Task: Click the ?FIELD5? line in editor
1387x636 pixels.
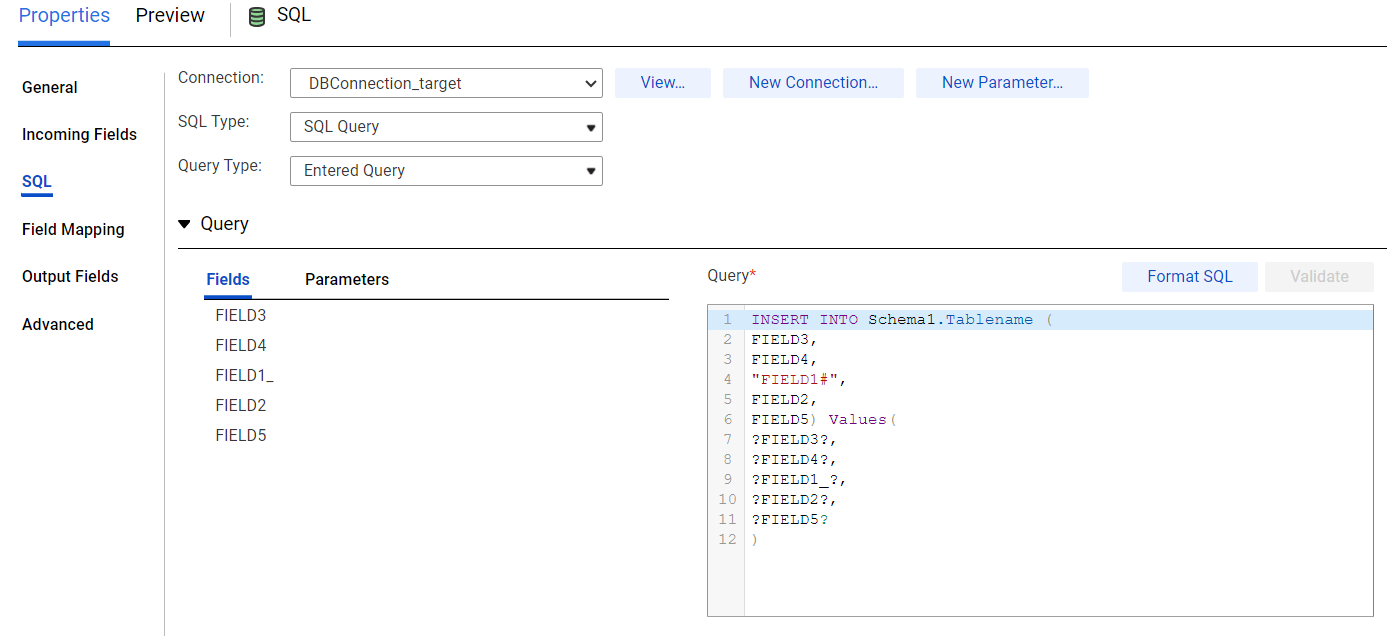Action: (x=790, y=520)
